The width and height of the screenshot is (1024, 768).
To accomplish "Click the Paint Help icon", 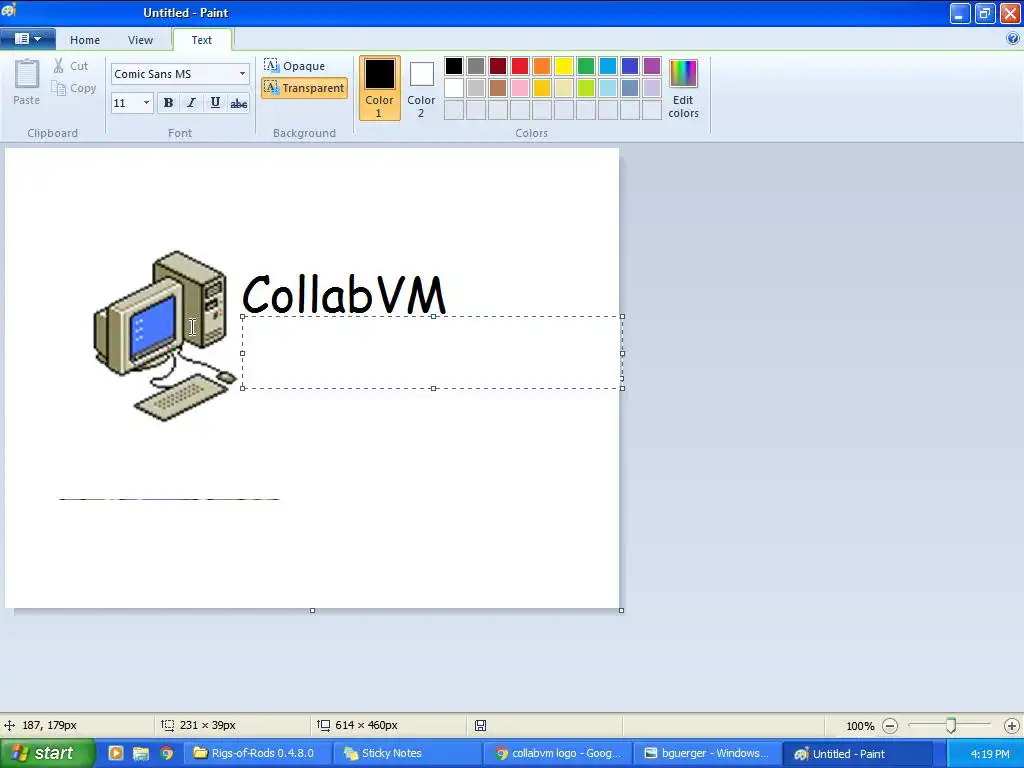I will coord(1013,39).
